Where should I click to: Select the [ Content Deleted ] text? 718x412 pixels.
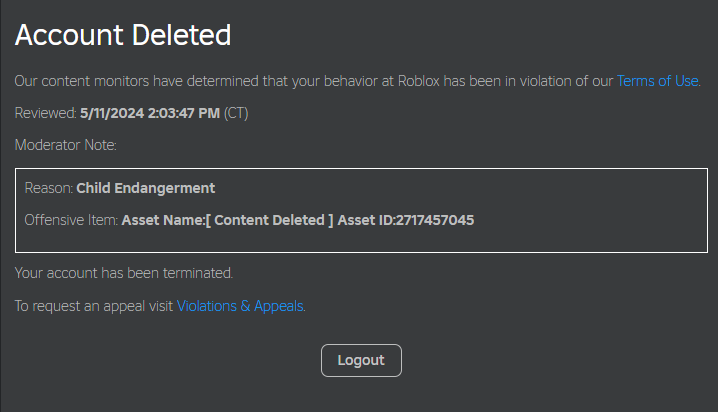click(x=268, y=220)
